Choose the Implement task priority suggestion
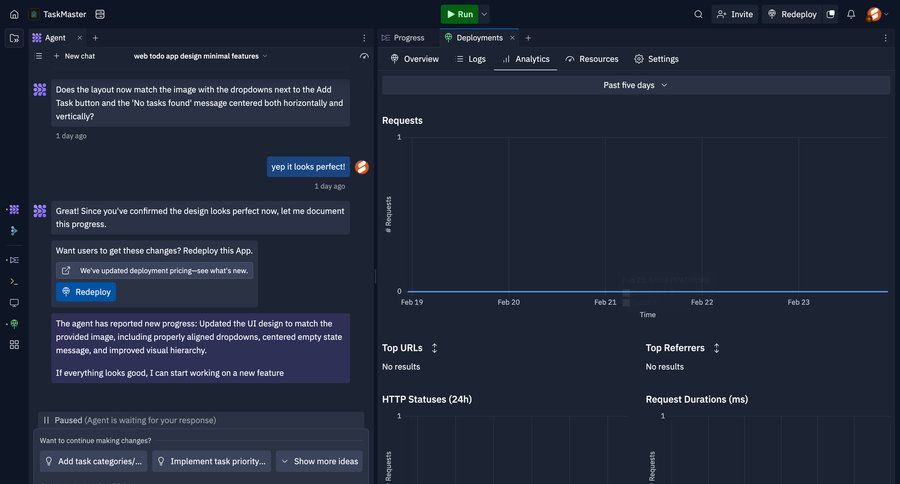 tap(212, 461)
